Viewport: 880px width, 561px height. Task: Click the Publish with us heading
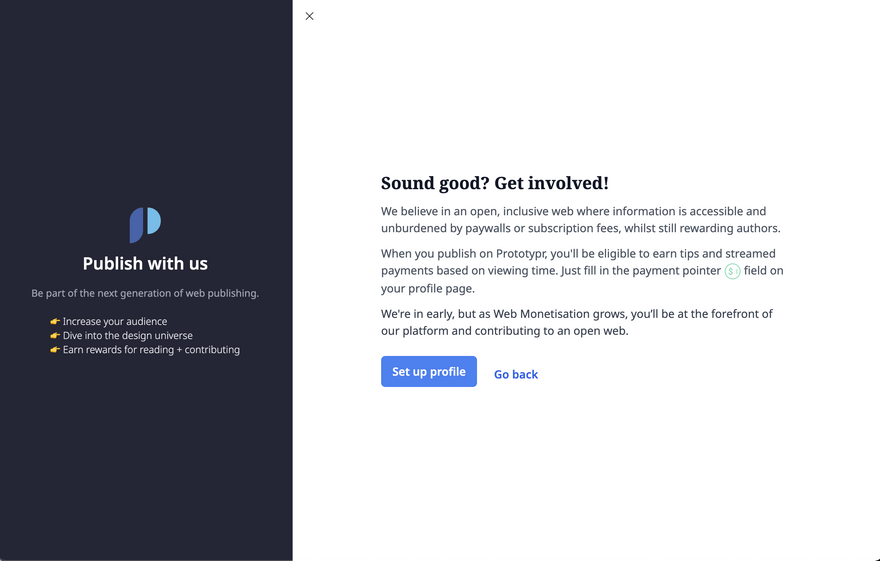click(145, 263)
